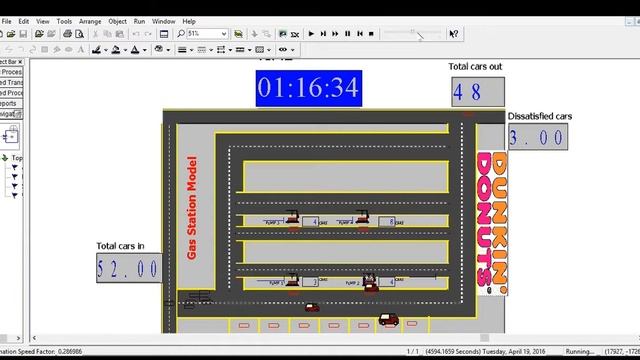The image size is (640, 360).
Task: Open the Arrange menu
Action: pos(90,21)
